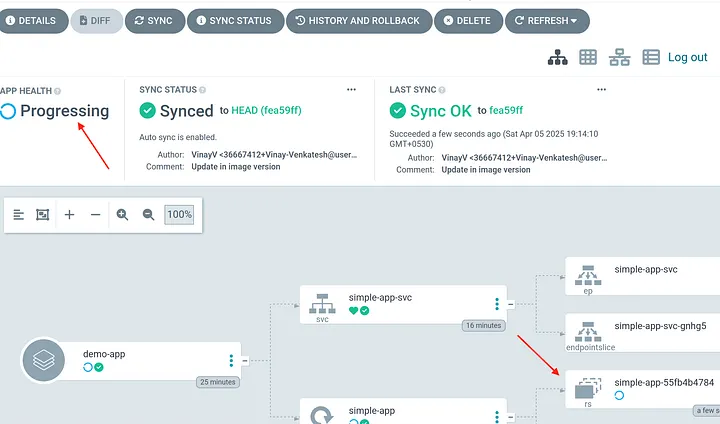Image resolution: width=720 pixels, height=424 pixels.
Task: Toggle the fit-to-frame image icon
Action: click(43, 214)
